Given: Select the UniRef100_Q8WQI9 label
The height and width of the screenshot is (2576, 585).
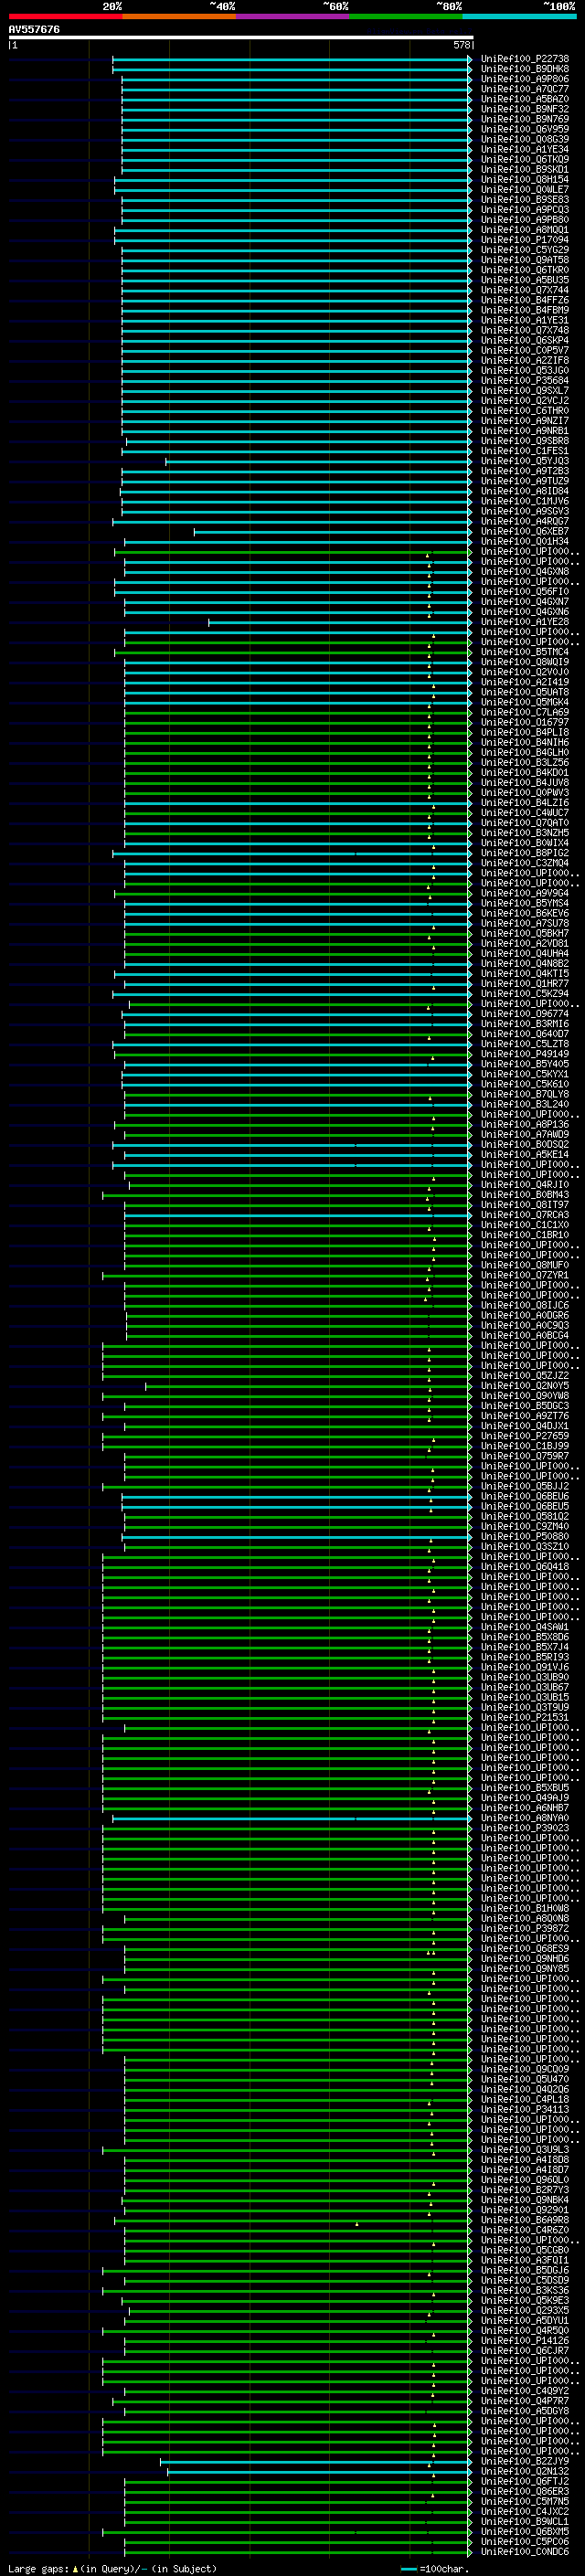Looking at the screenshot, I should [524, 662].
